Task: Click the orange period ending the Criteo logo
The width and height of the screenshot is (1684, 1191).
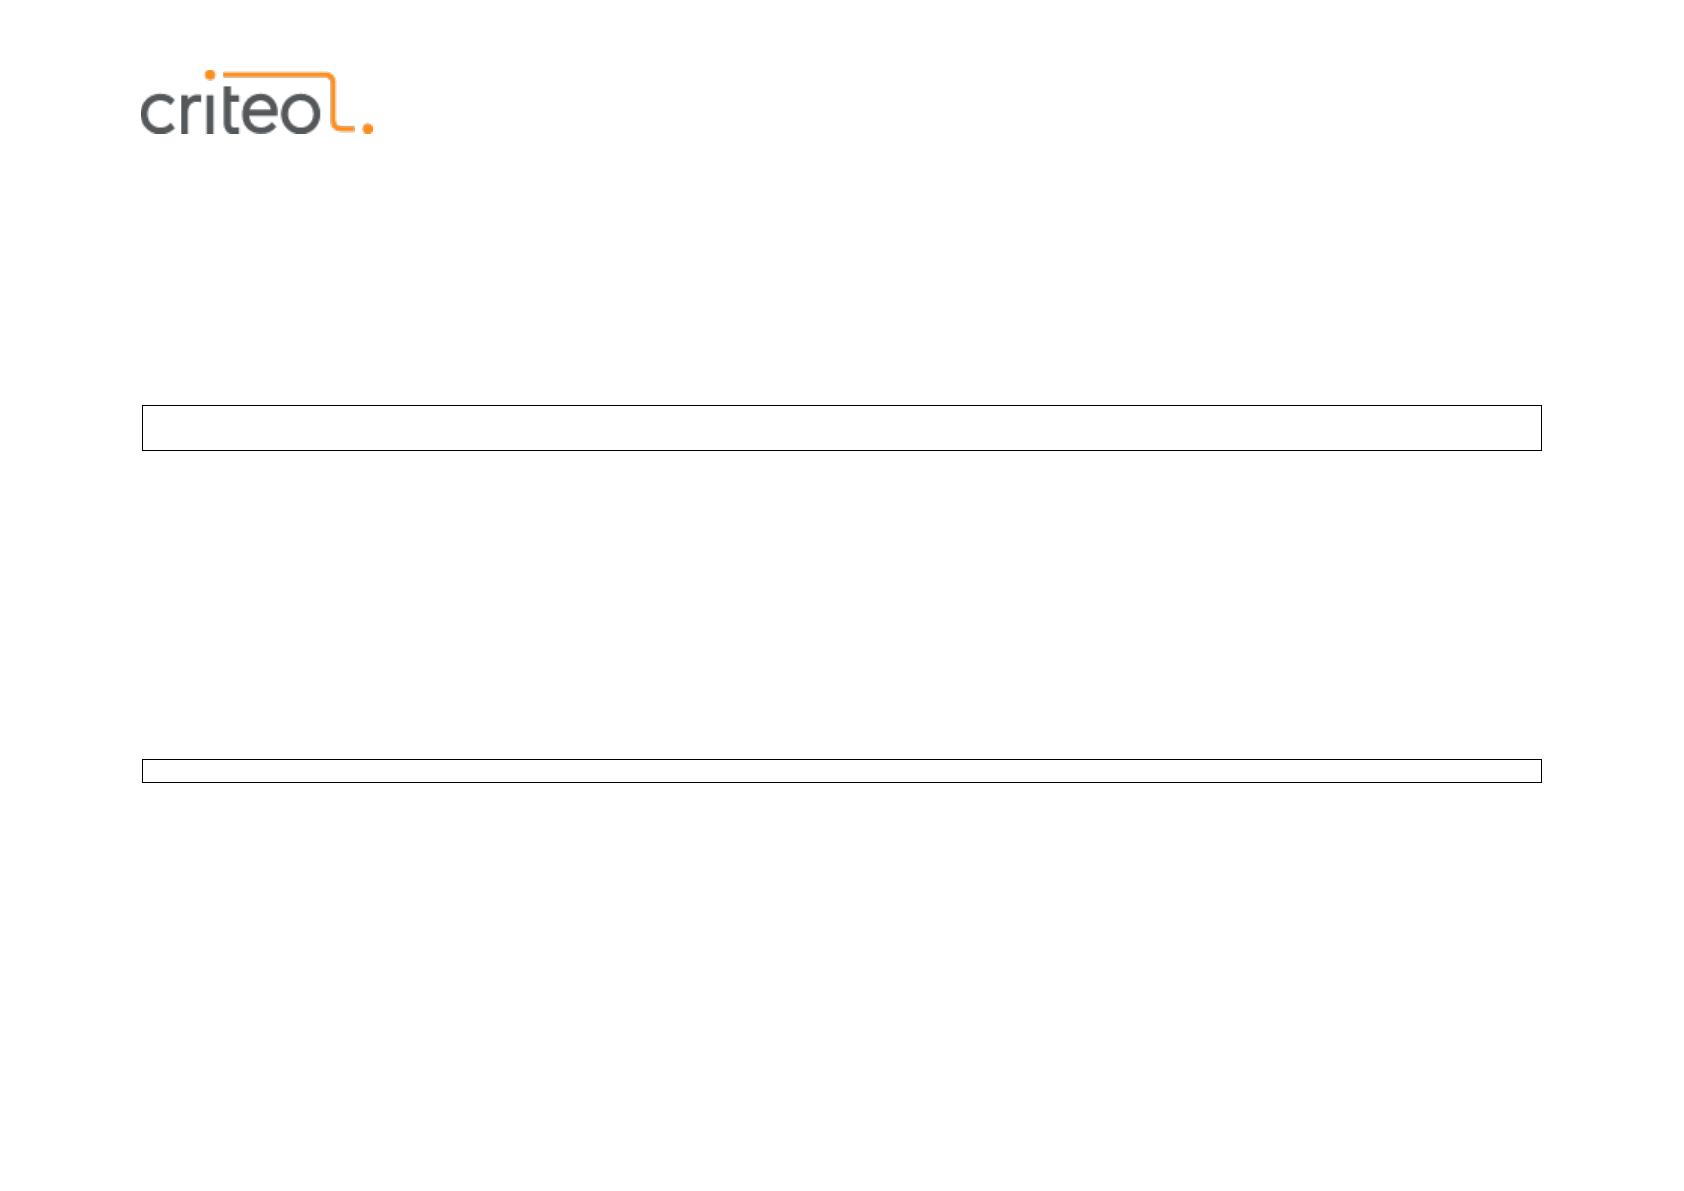Action: 368,128
